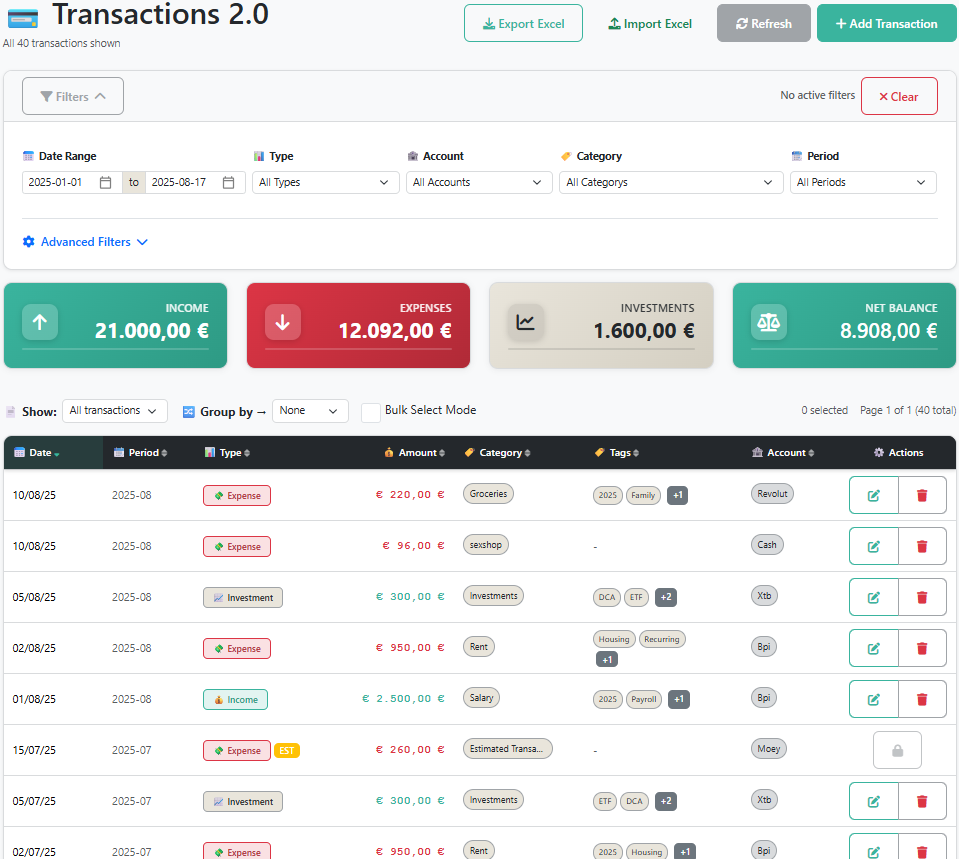
Task: Click calendar icon in start date field
Action: pyautogui.click(x=105, y=183)
